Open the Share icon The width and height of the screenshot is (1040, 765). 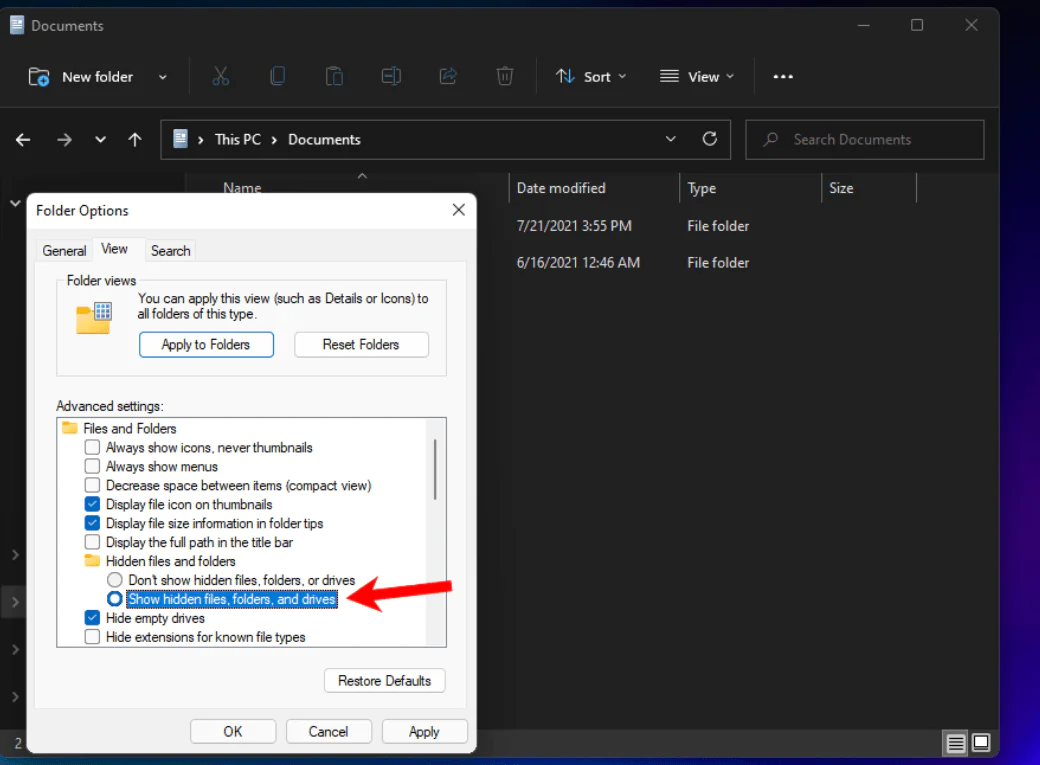pyautogui.click(x=448, y=76)
